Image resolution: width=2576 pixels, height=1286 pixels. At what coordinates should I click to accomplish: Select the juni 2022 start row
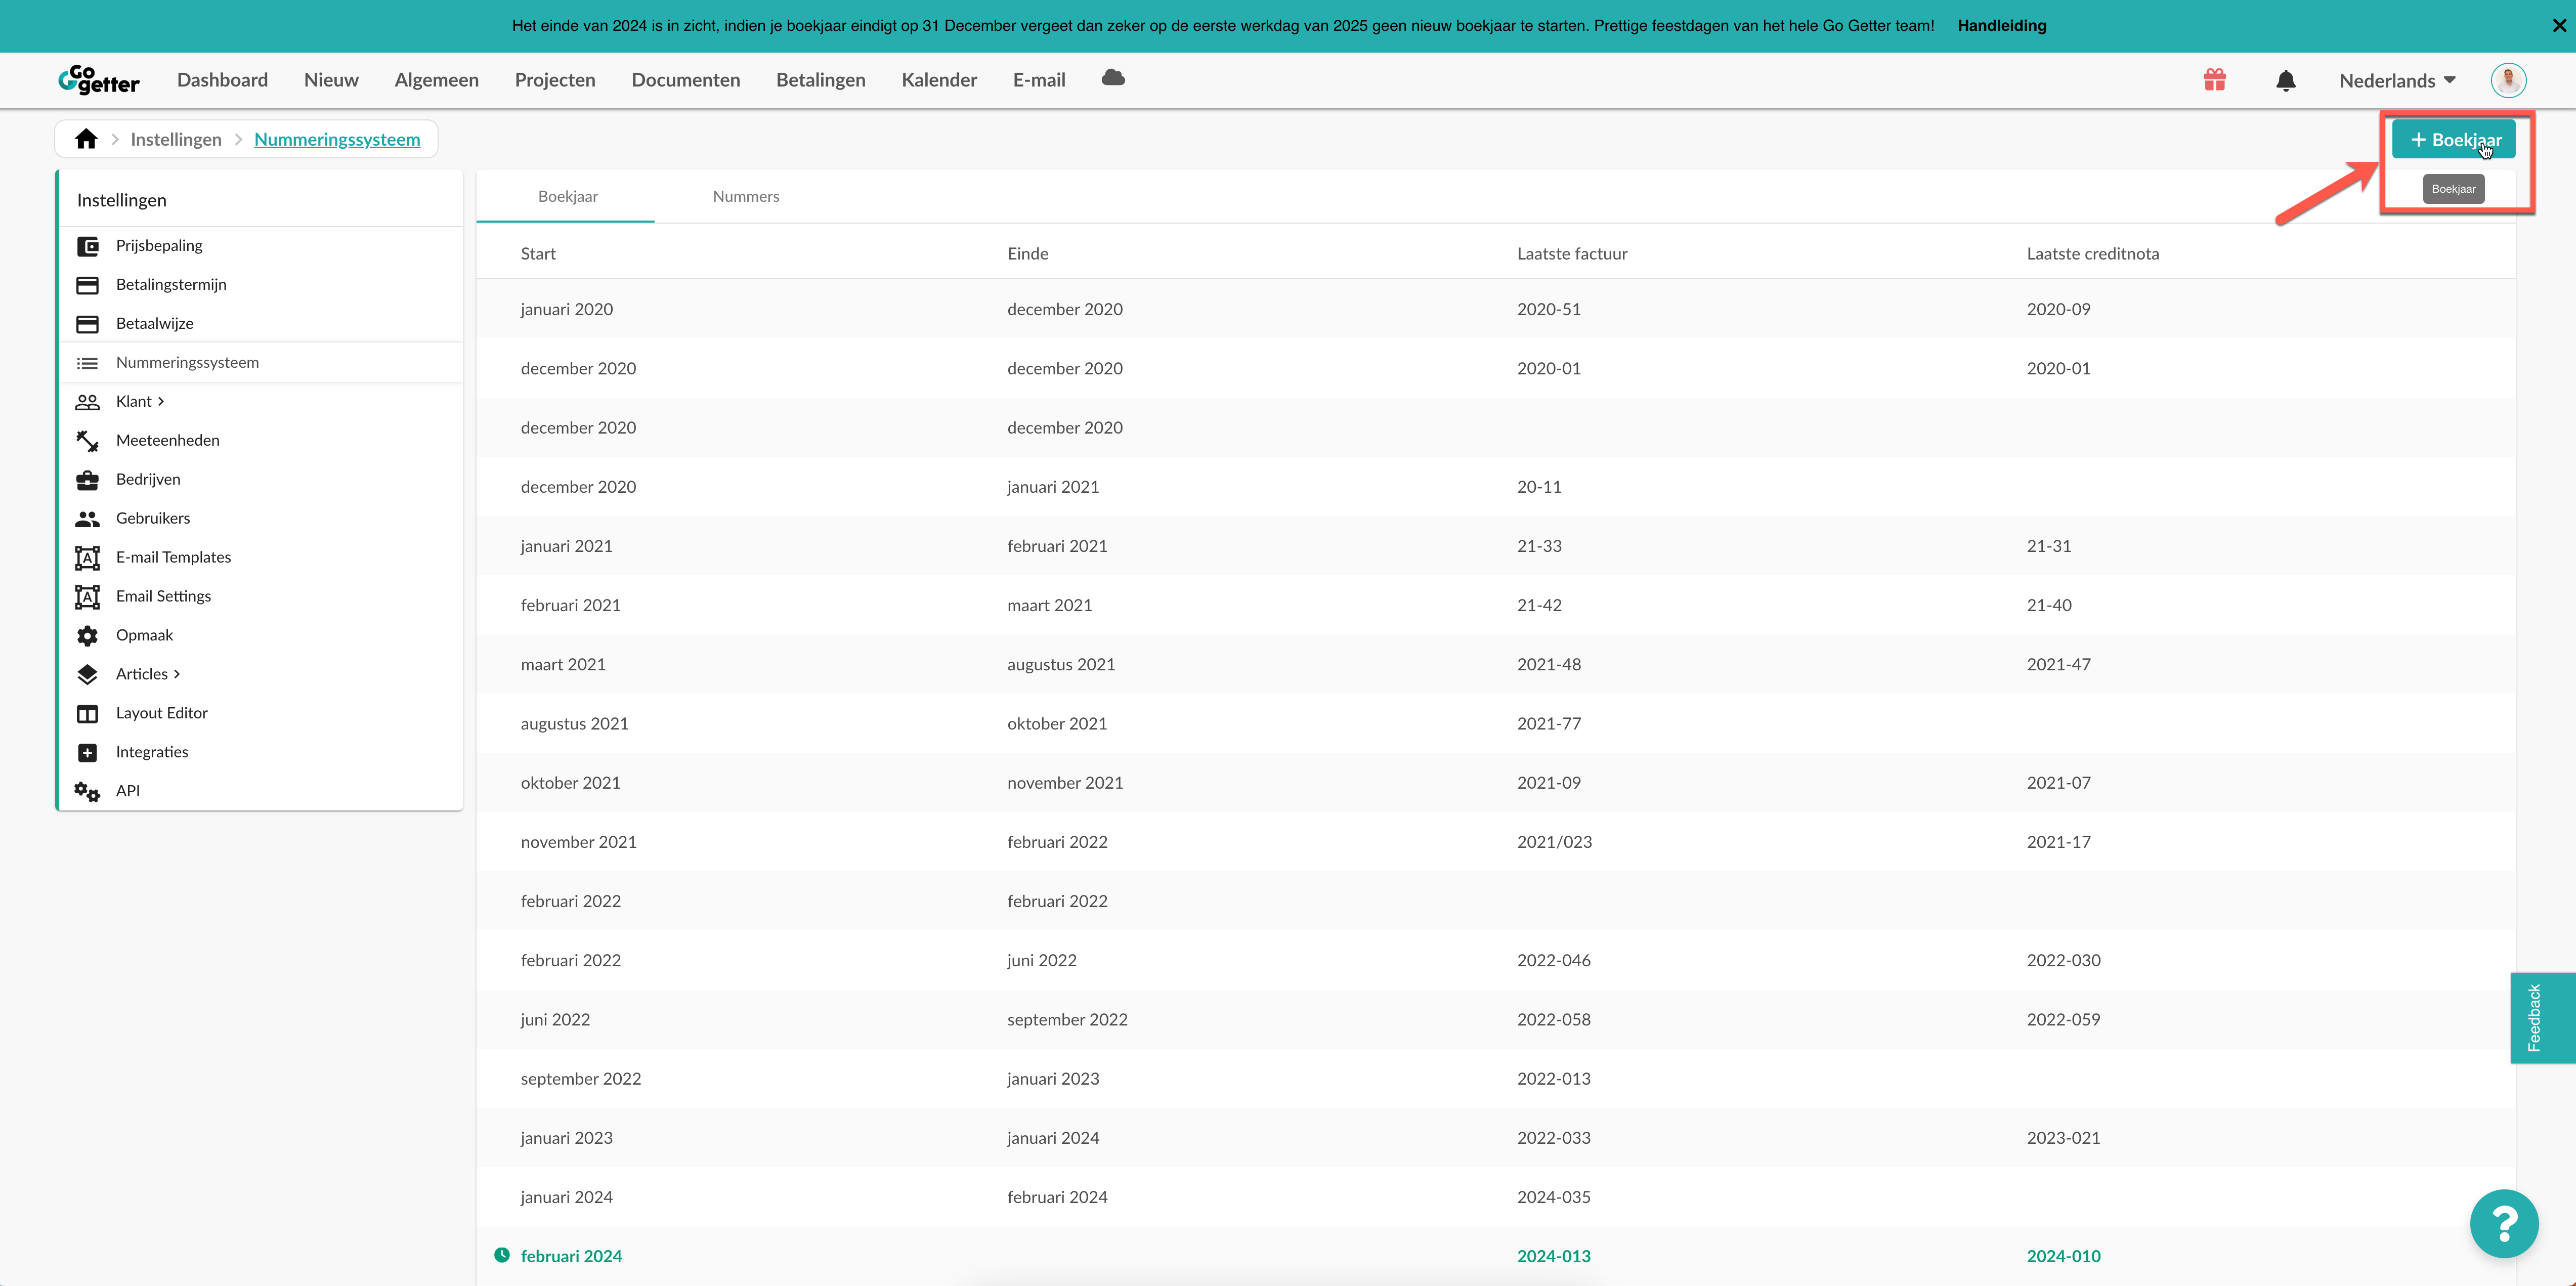pyautogui.click(x=1496, y=1019)
